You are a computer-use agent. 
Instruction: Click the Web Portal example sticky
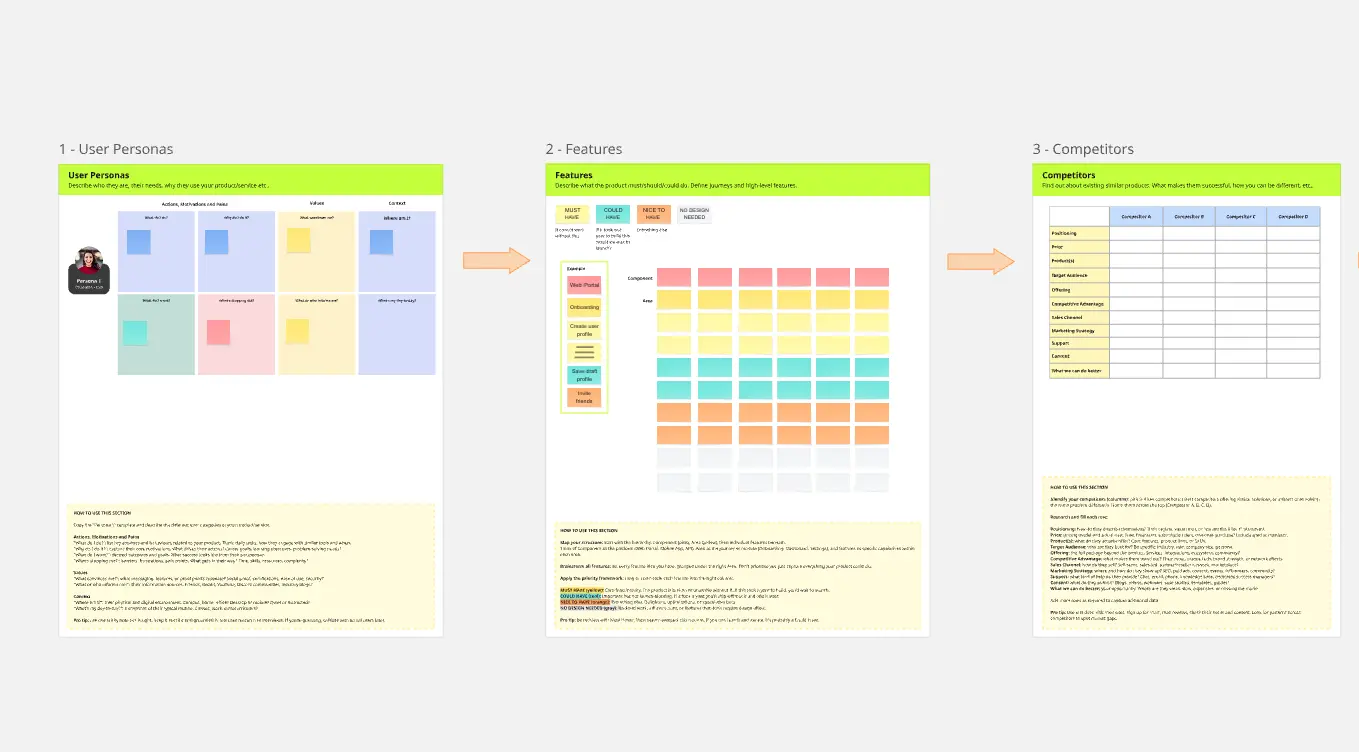[584, 285]
